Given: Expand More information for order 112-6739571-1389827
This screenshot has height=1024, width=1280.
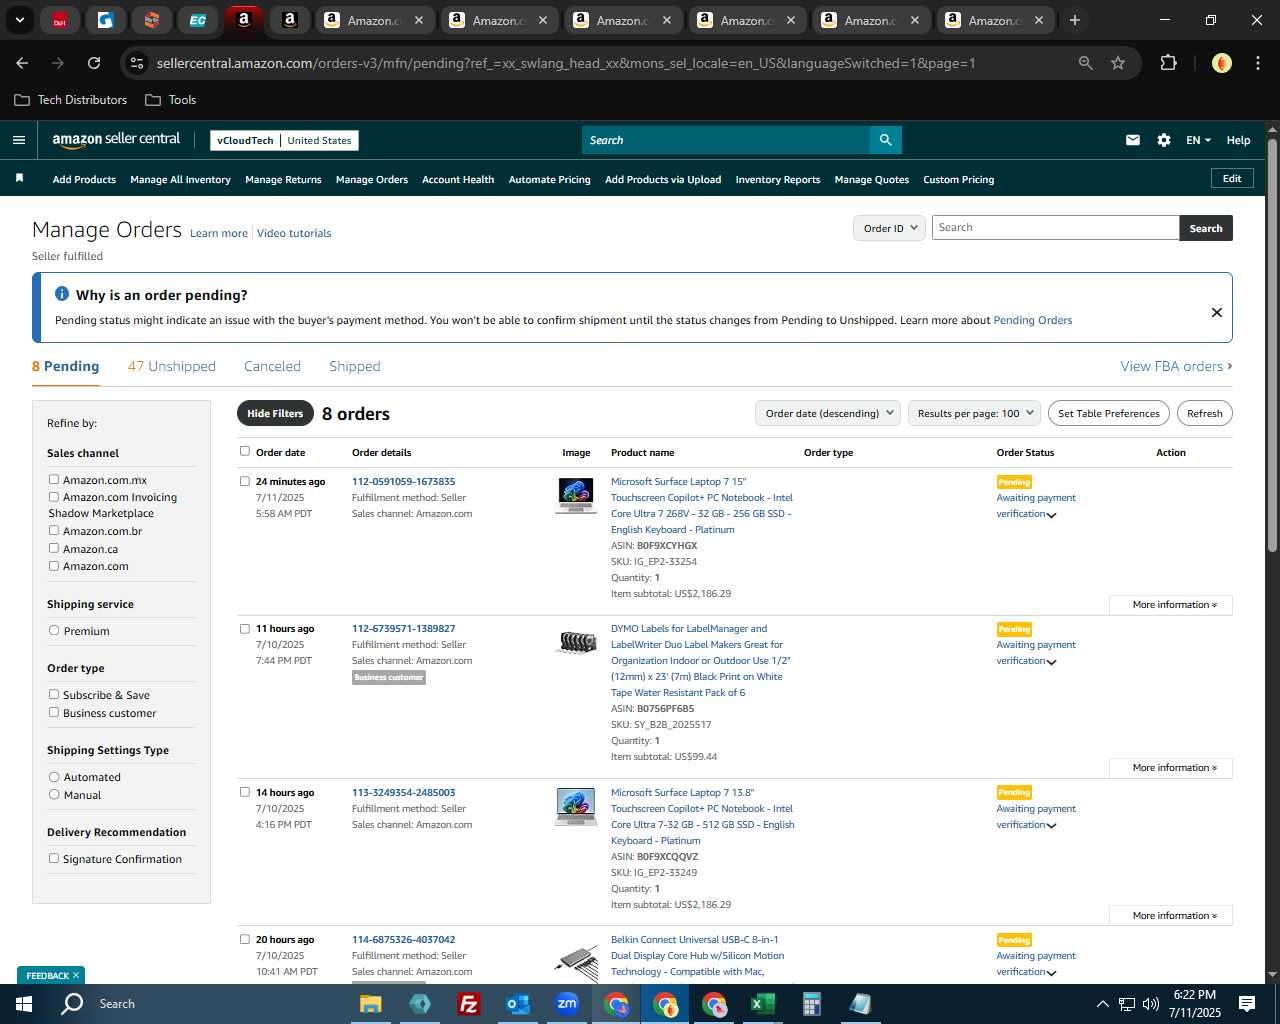Looking at the screenshot, I should [1171, 768].
